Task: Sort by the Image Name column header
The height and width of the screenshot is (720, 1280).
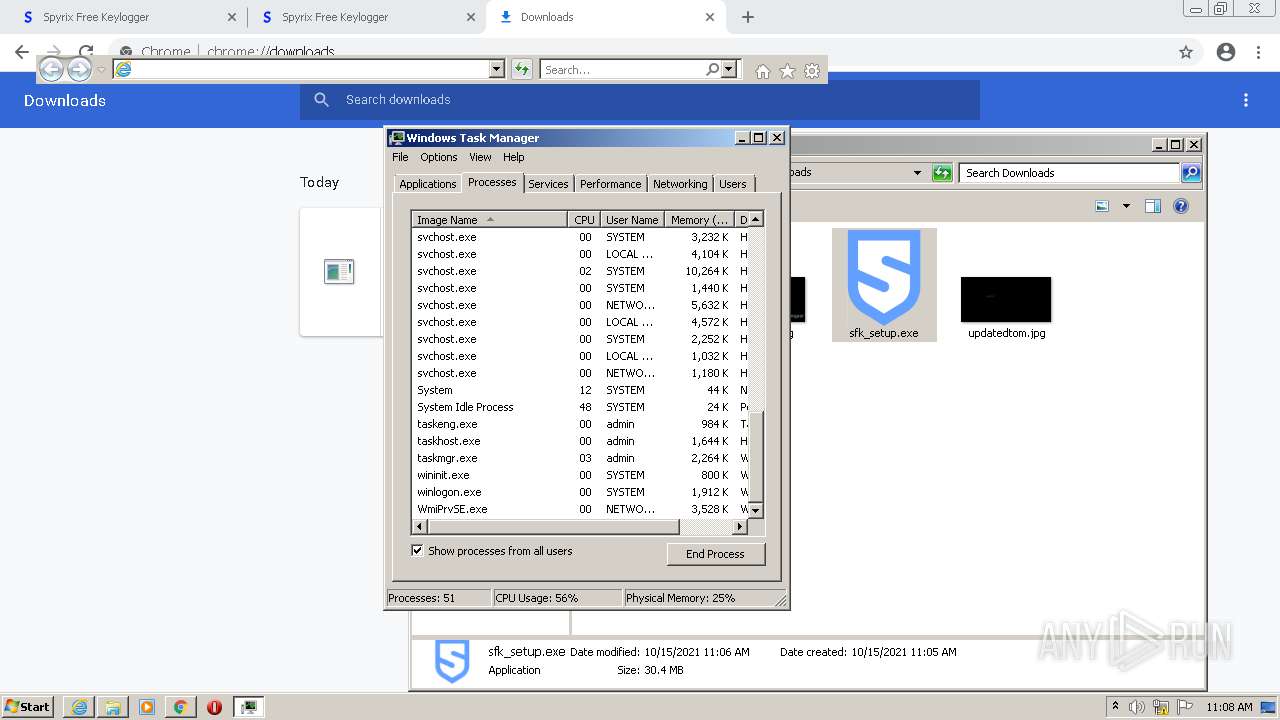Action: [490, 219]
